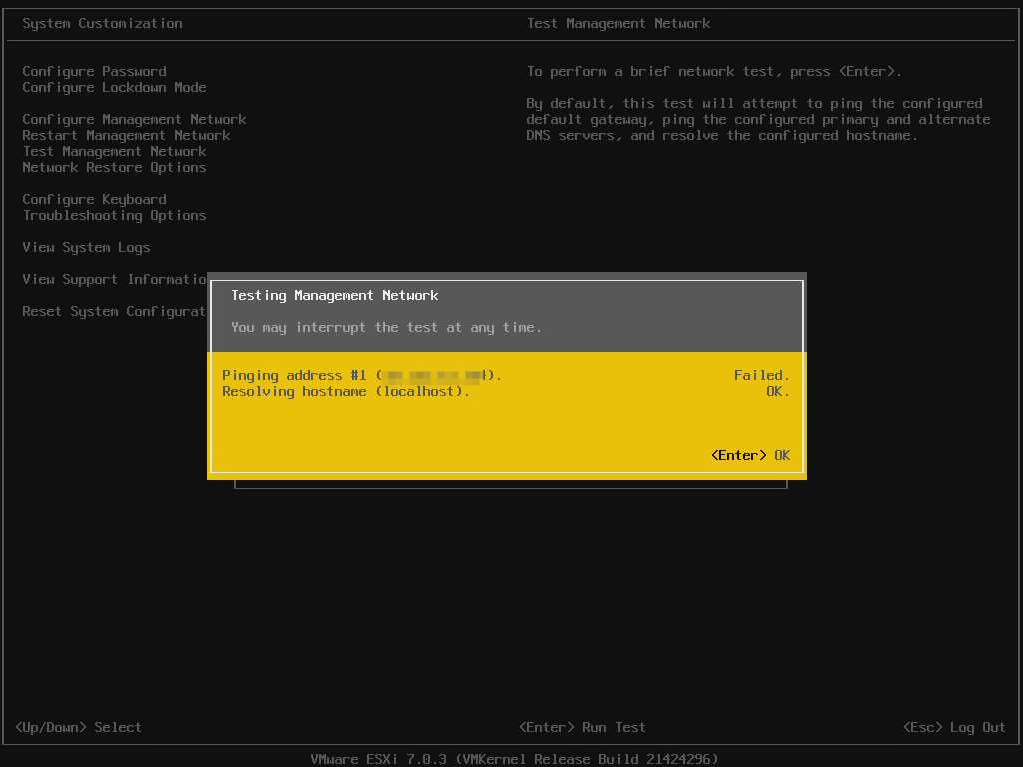This screenshot has width=1023, height=767.
Task: Select the Configure Password menu entry
Action: 94,71
